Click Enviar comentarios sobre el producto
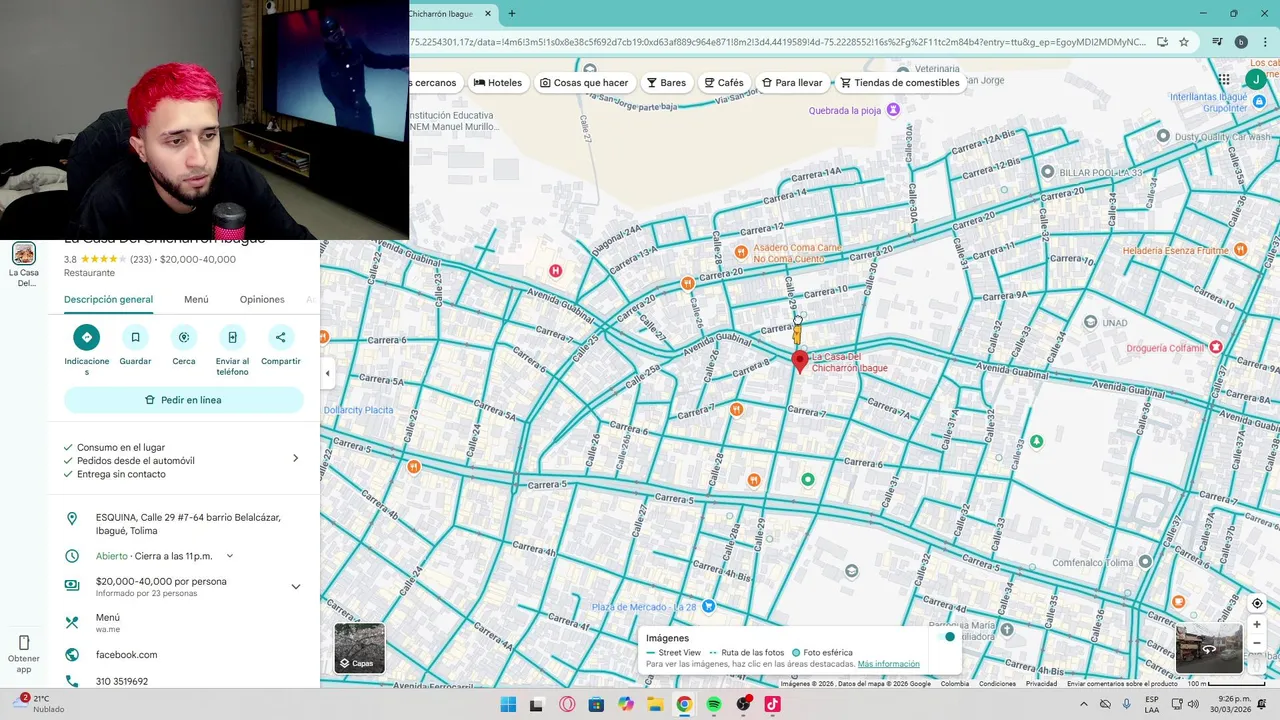 tap(1122, 684)
